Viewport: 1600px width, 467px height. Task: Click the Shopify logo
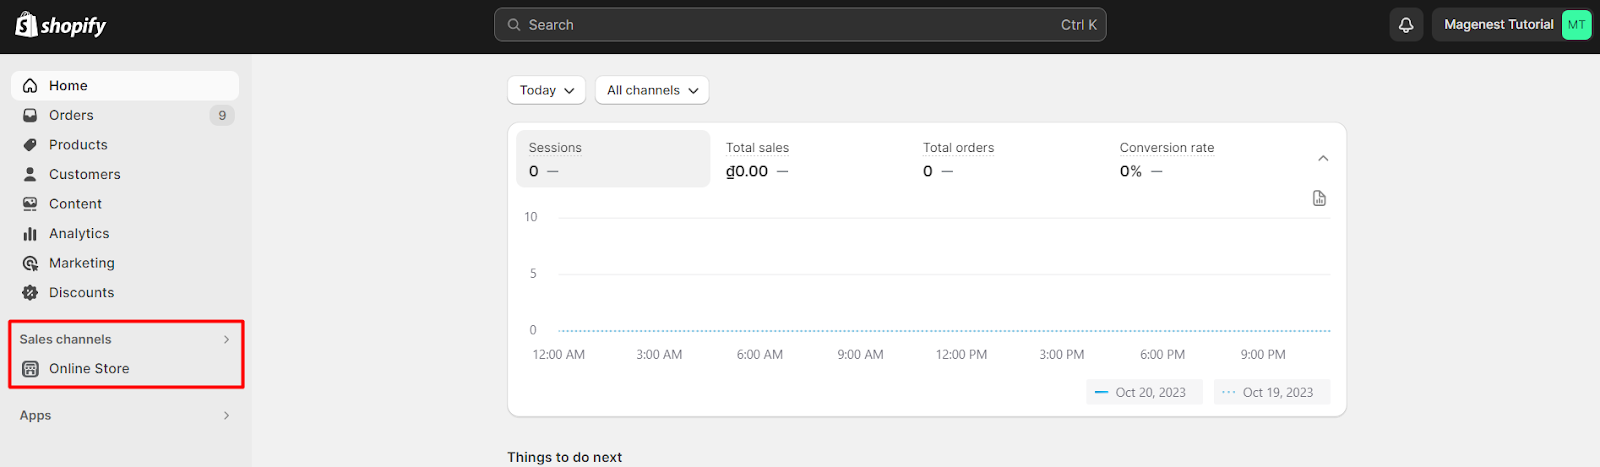click(x=60, y=25)
